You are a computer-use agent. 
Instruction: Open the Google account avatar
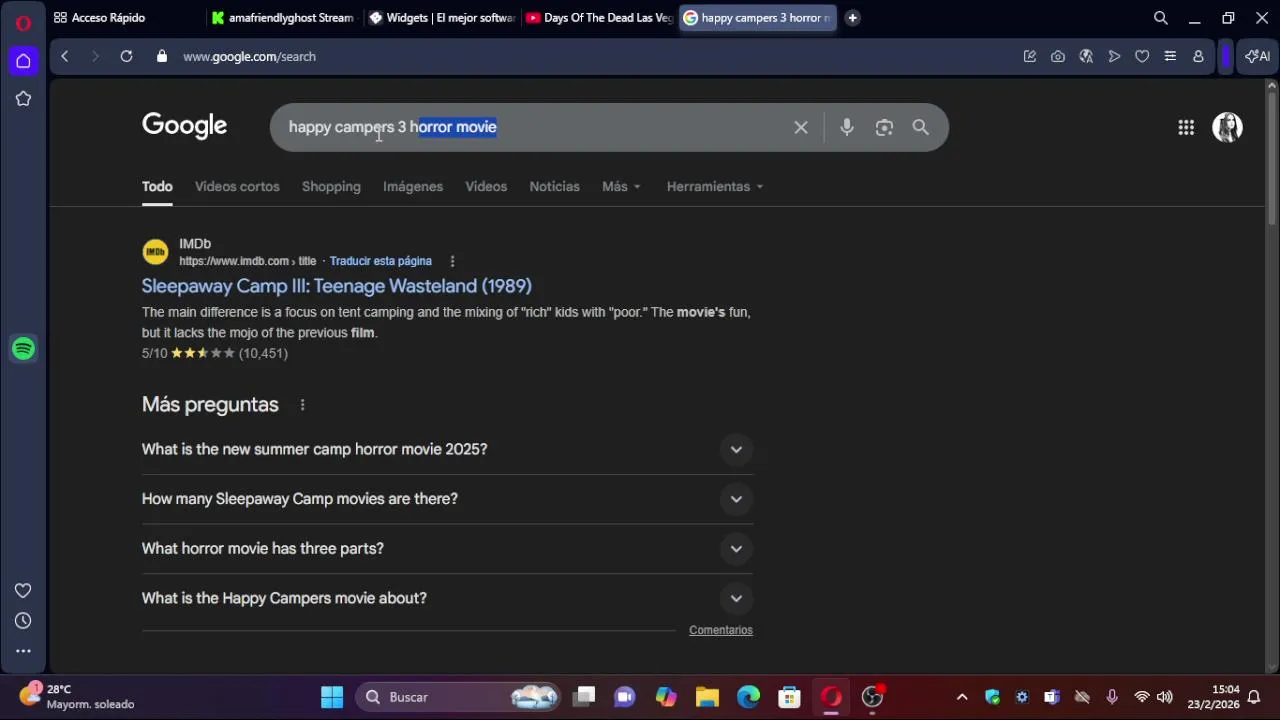tap(1227, 127)
